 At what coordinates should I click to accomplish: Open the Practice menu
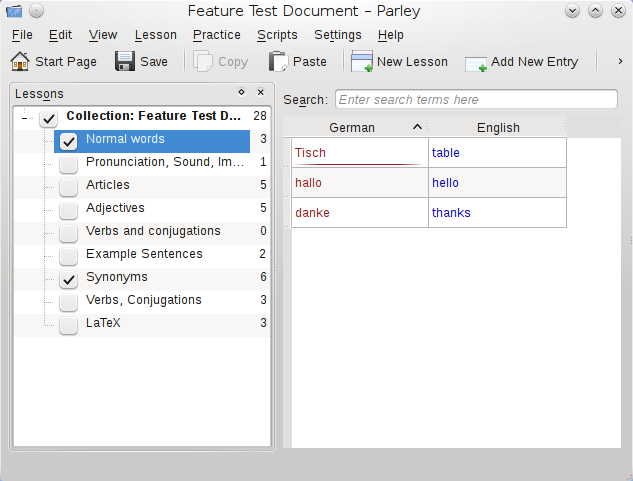coord(216,35)
